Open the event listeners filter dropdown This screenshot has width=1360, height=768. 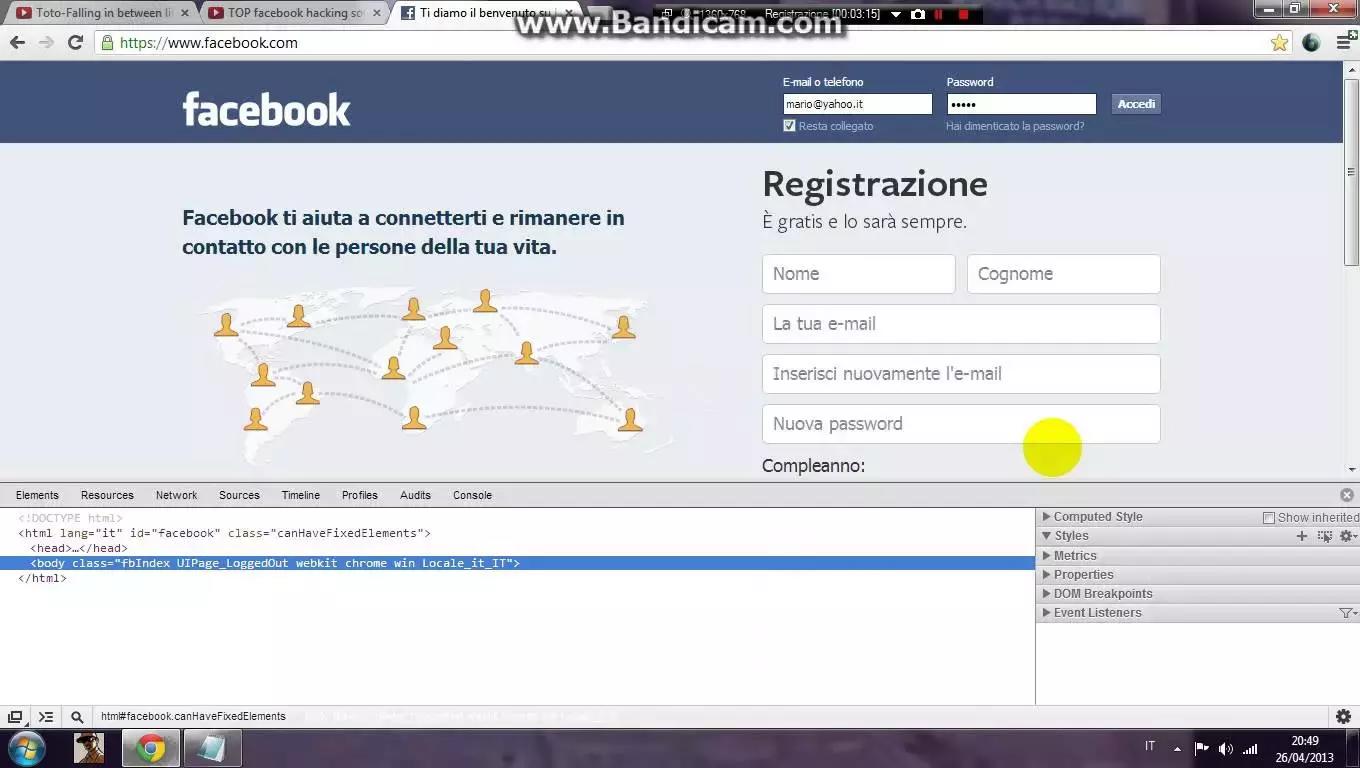(1346, 613)
